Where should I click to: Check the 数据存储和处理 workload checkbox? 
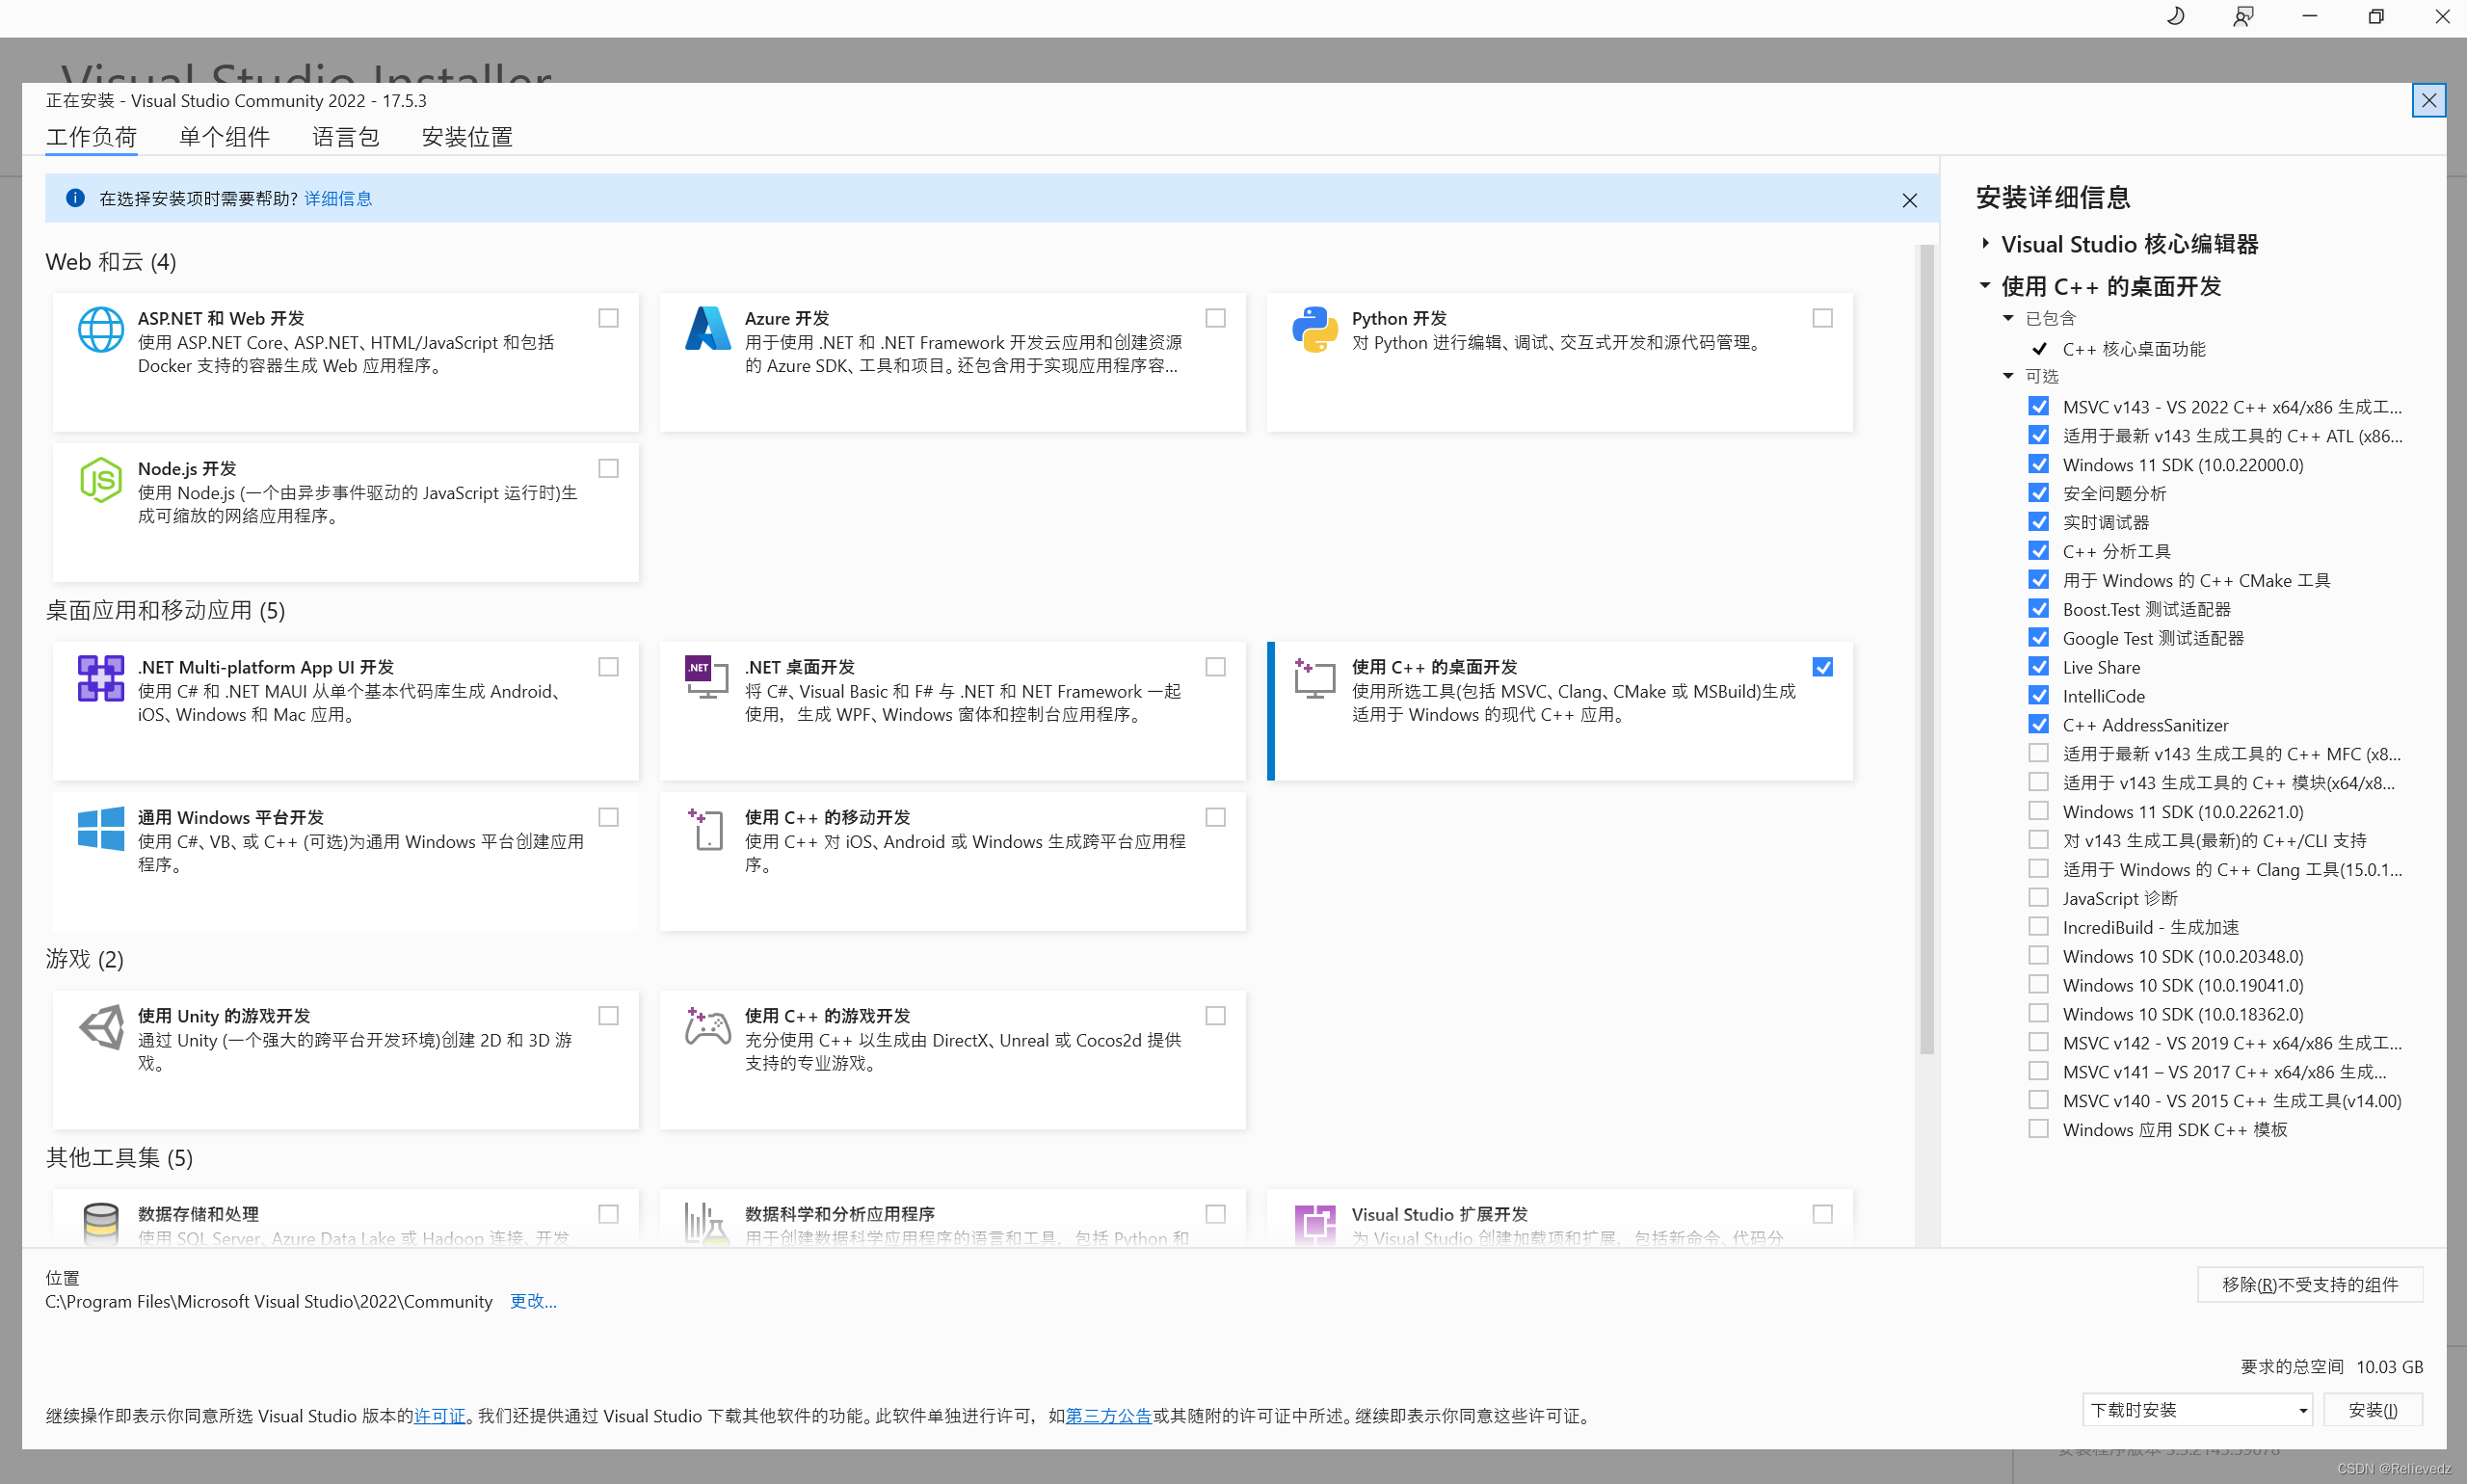click(608, 1214)
